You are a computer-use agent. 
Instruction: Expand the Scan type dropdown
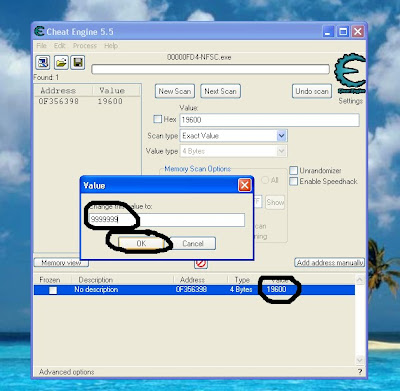281,136
